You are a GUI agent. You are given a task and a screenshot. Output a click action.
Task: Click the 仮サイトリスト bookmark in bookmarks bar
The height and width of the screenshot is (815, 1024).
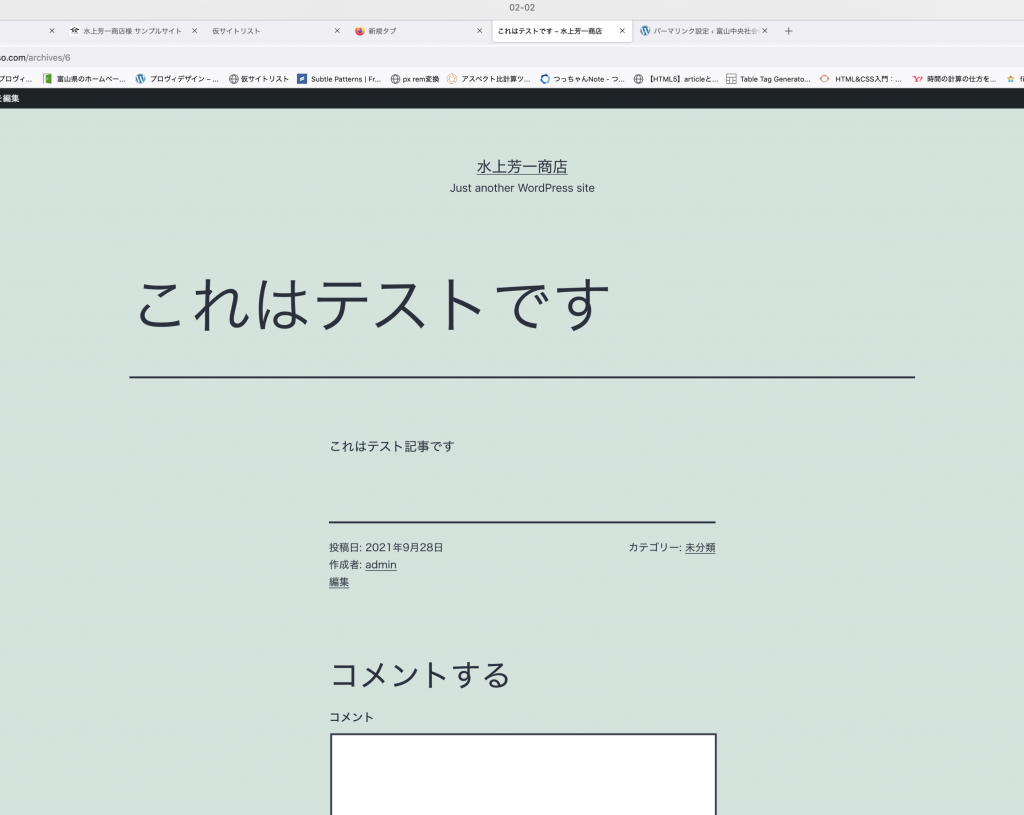(259, 79)
